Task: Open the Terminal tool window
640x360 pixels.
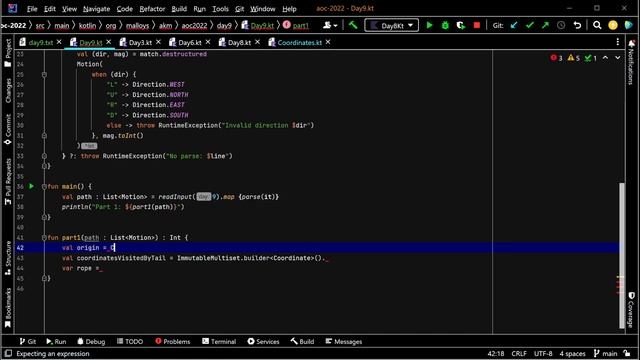Action: 219,342
